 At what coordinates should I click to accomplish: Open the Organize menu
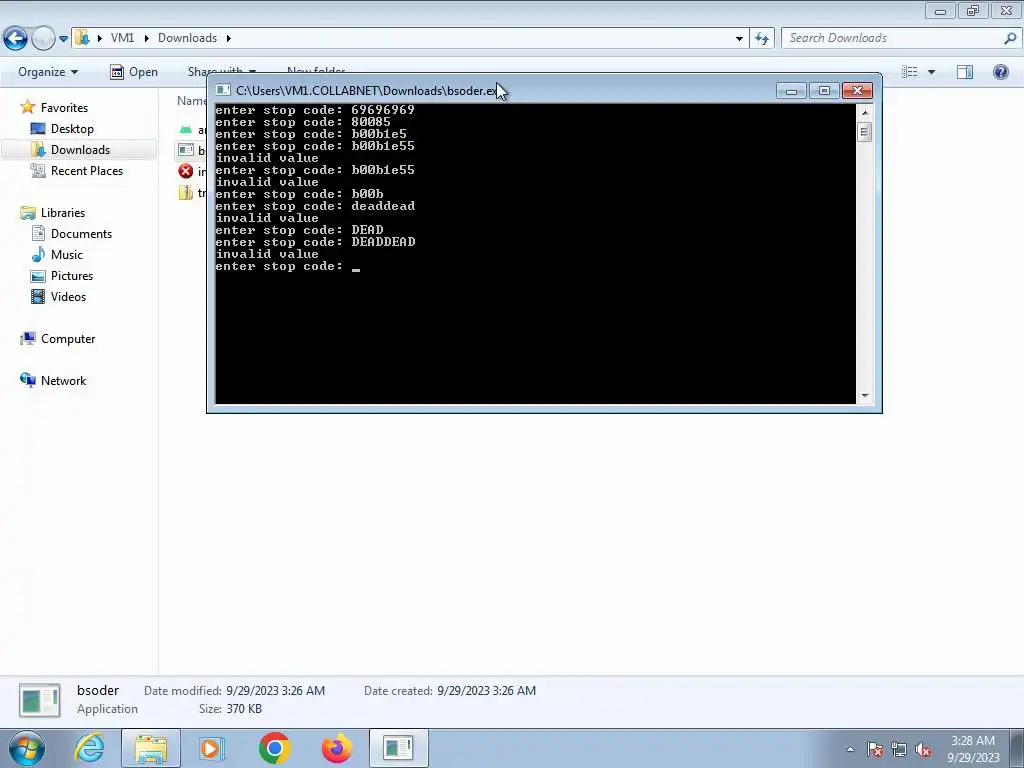48,72
